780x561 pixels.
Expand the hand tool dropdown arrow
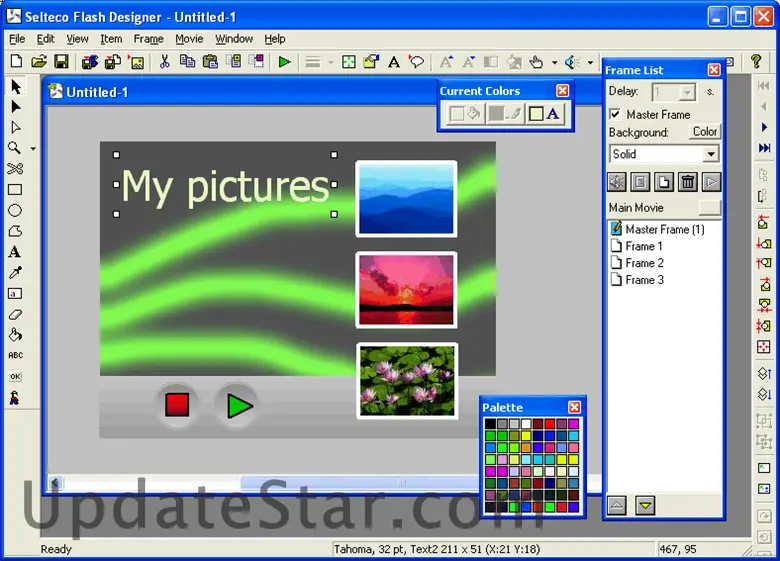pos(554,62)
